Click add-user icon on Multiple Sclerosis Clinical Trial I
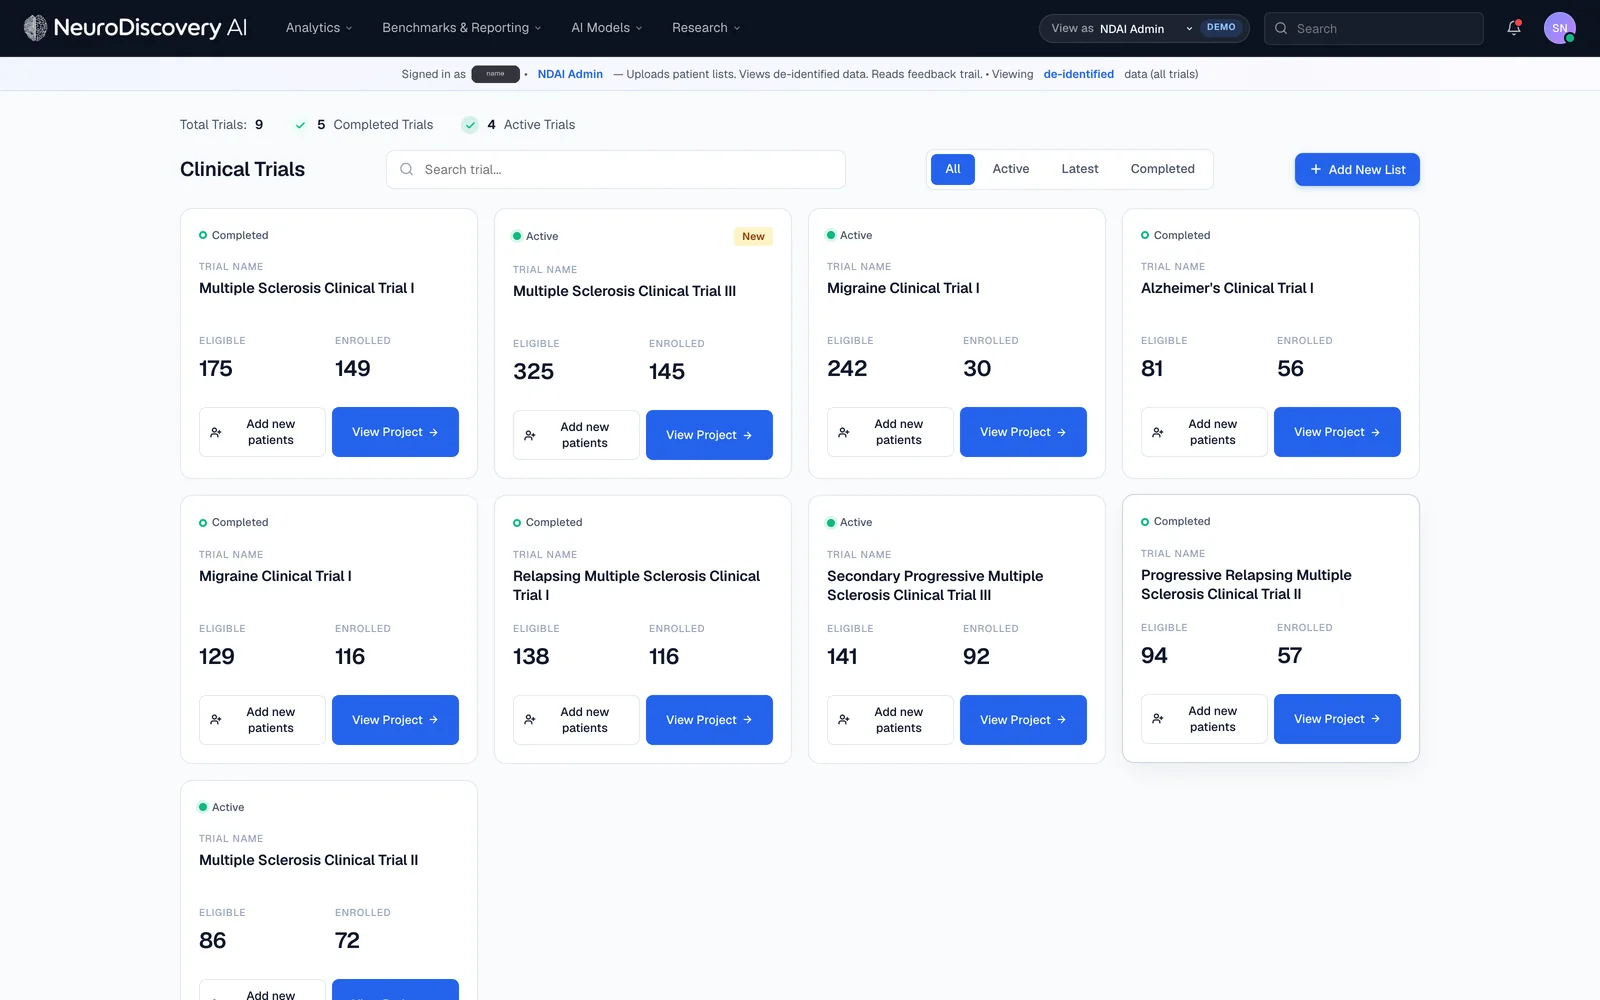1600x1000 pixels. 216,432
